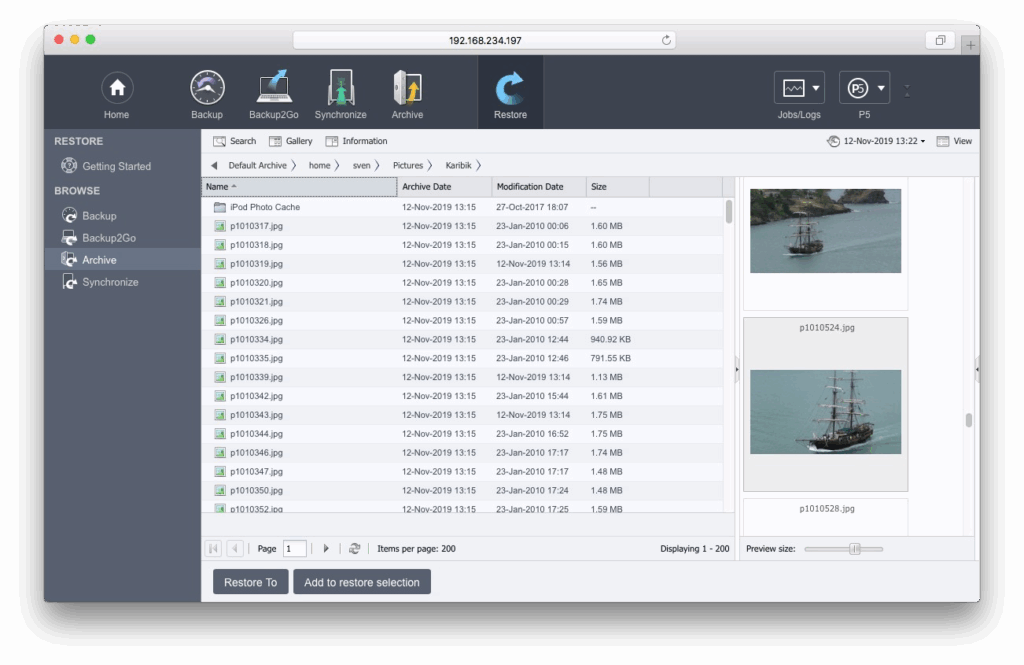The image size is (1024, 665).
Task: Sort the list by Name column header
Action: 299,187
